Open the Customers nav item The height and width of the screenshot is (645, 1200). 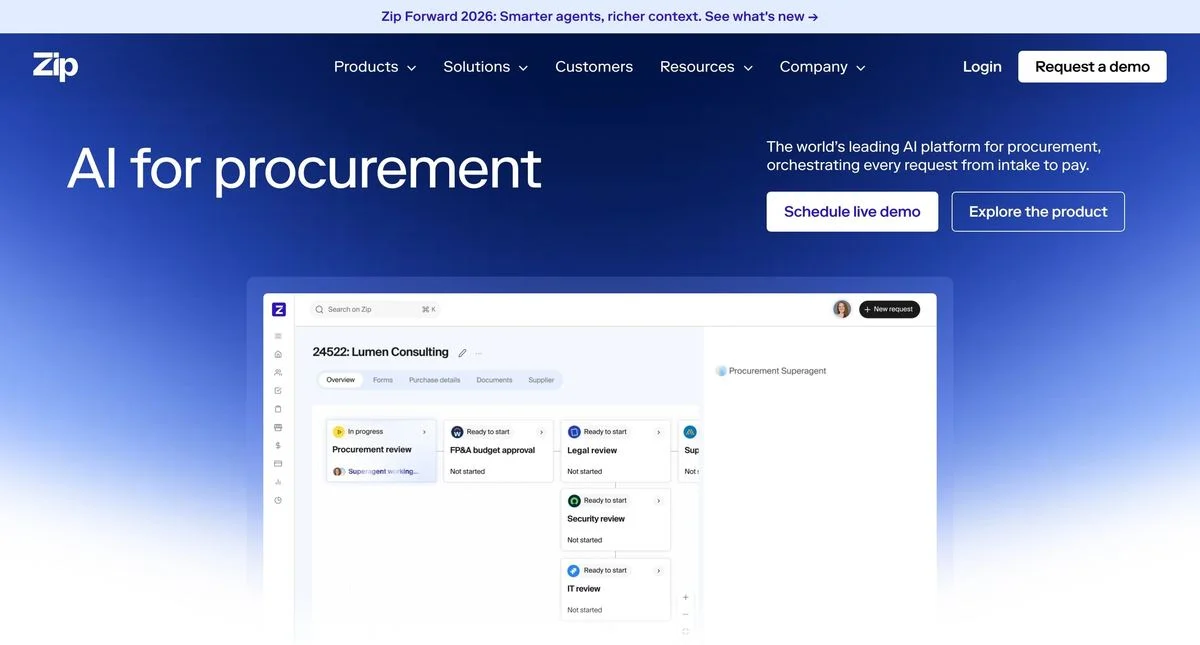tap(594, 67)
